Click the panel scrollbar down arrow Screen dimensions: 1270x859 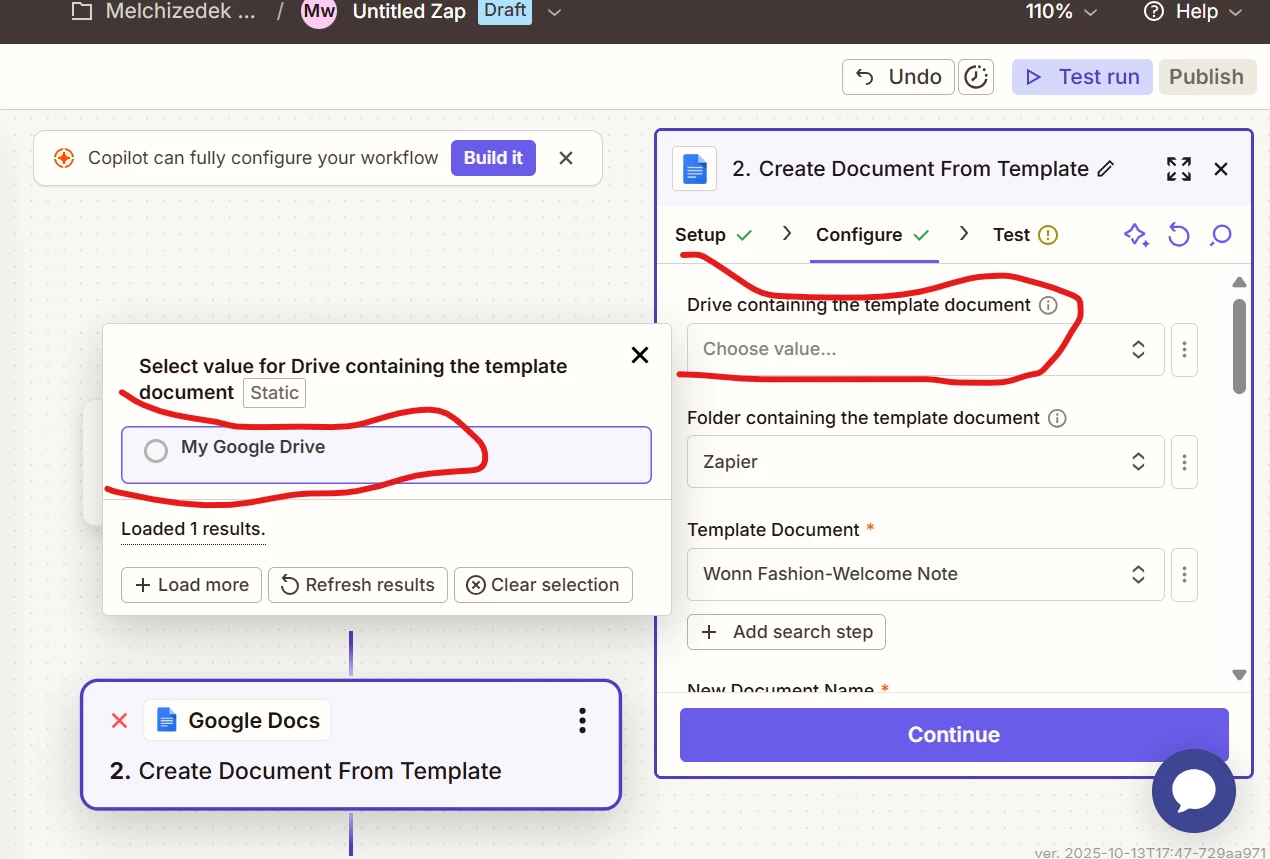click(x=1240, y=675)
